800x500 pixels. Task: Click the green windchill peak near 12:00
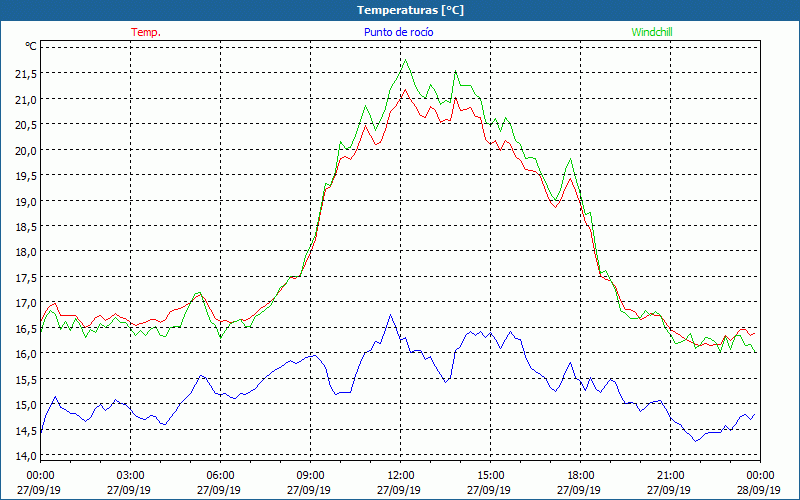coord(406,60)
